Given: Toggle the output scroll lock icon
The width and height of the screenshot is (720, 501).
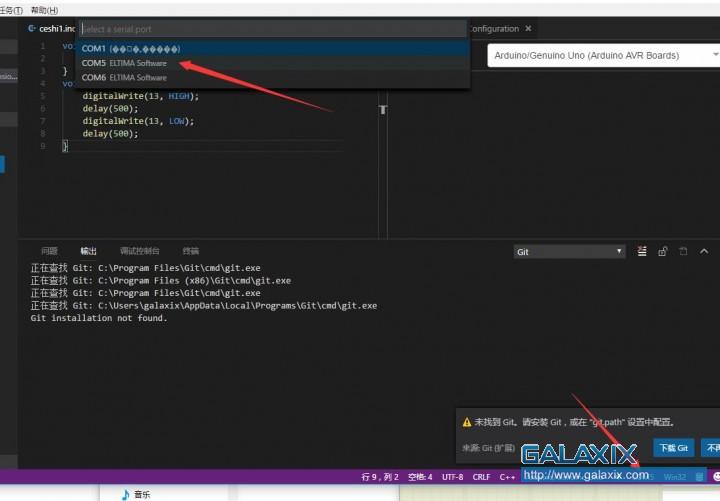Looking at the screenshot, I should coord(662,252).
